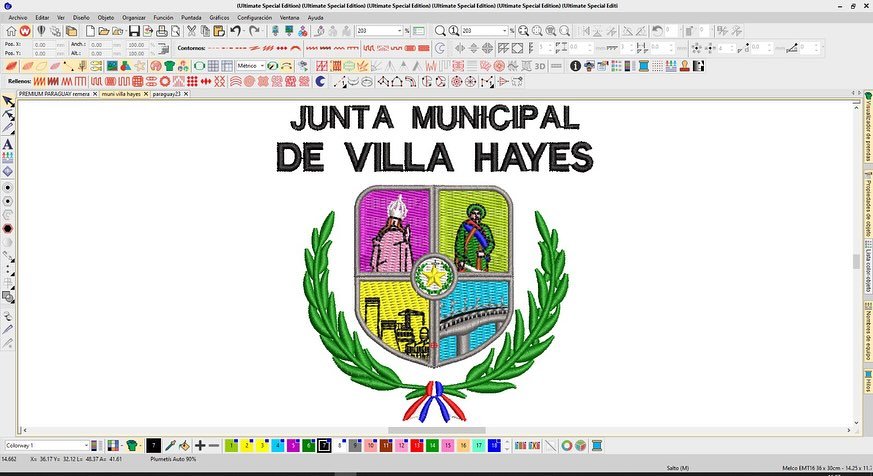
Task: Click the red W Wilcom icon
Action: (x=24, y=31)
